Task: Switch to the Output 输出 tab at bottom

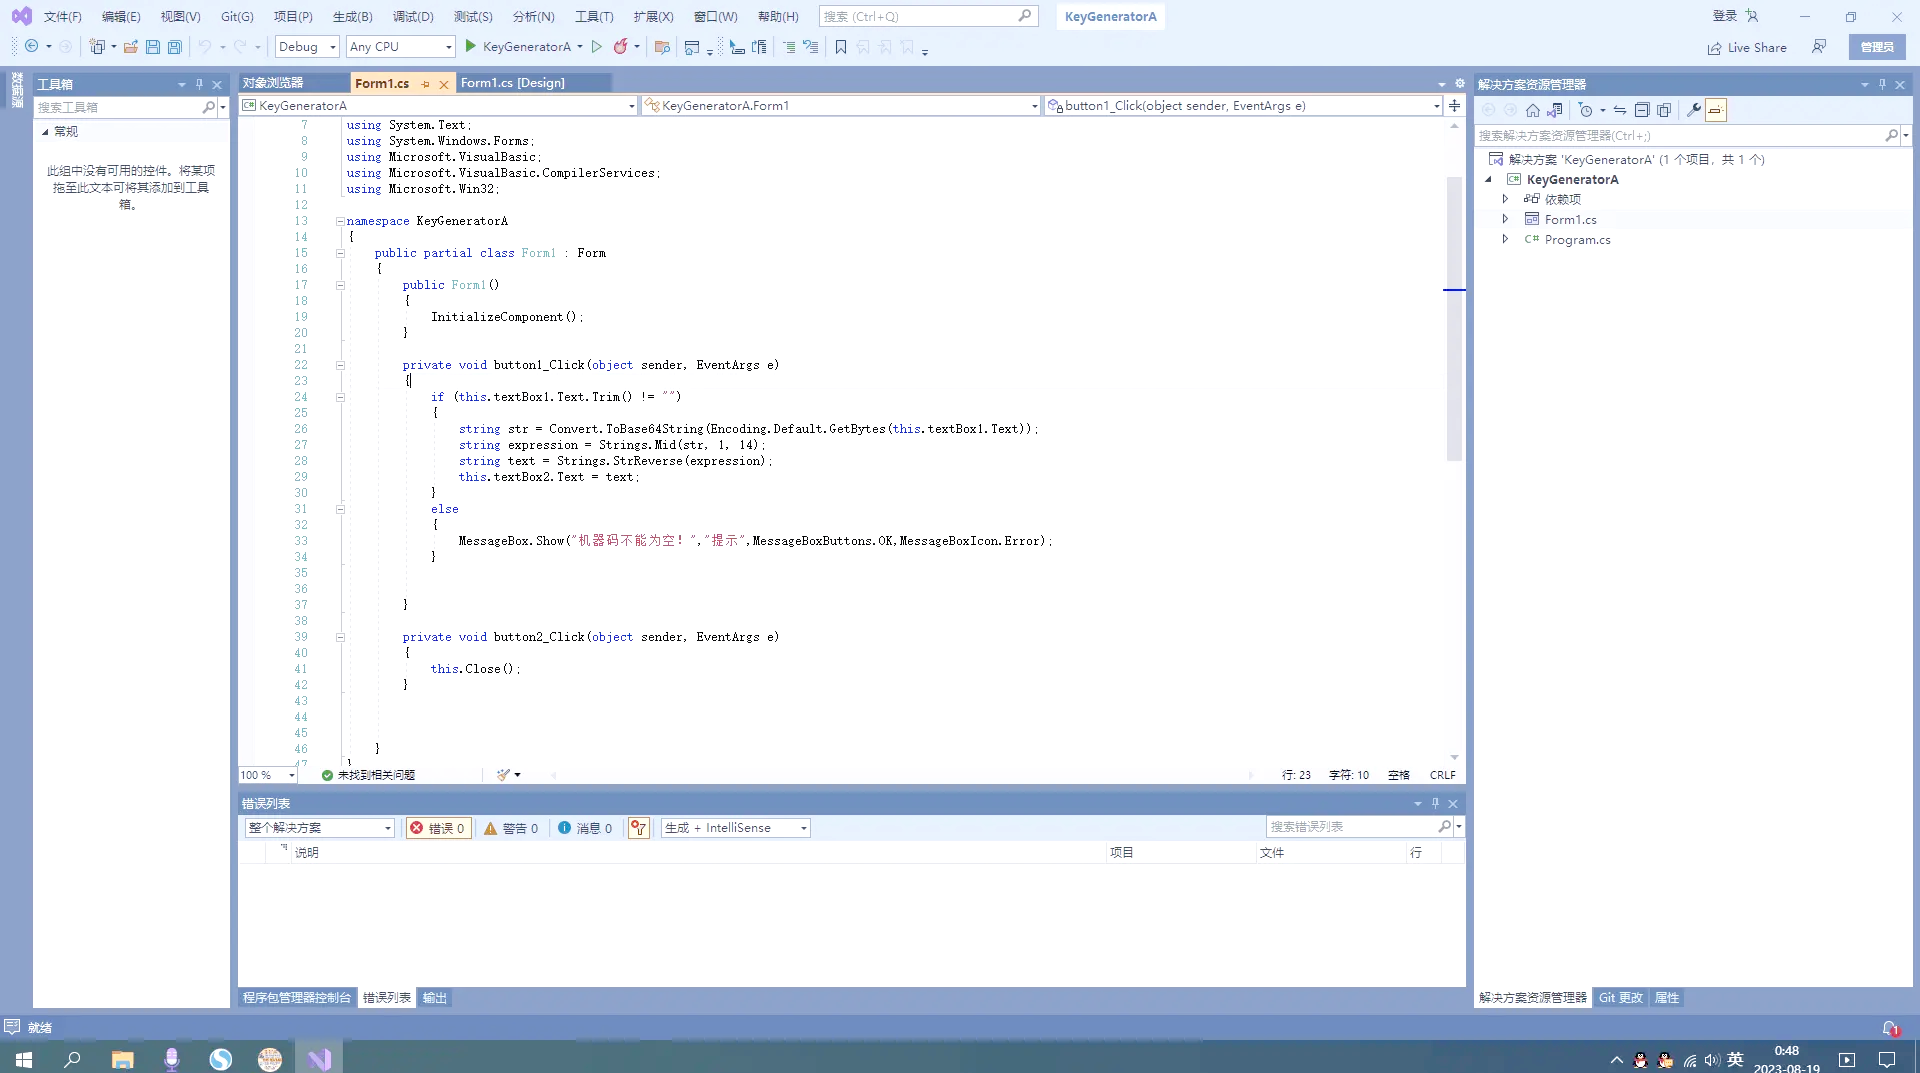Action: [434, 998]
